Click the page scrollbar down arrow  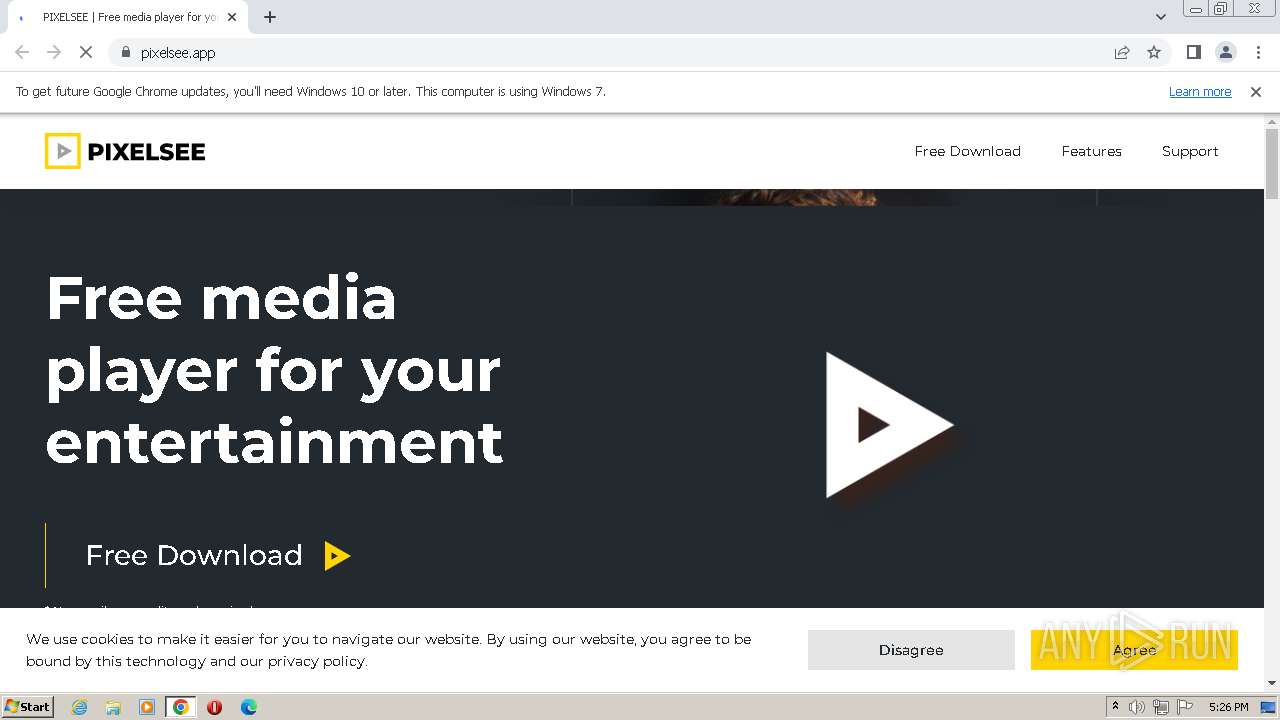tap(1272, 683)
